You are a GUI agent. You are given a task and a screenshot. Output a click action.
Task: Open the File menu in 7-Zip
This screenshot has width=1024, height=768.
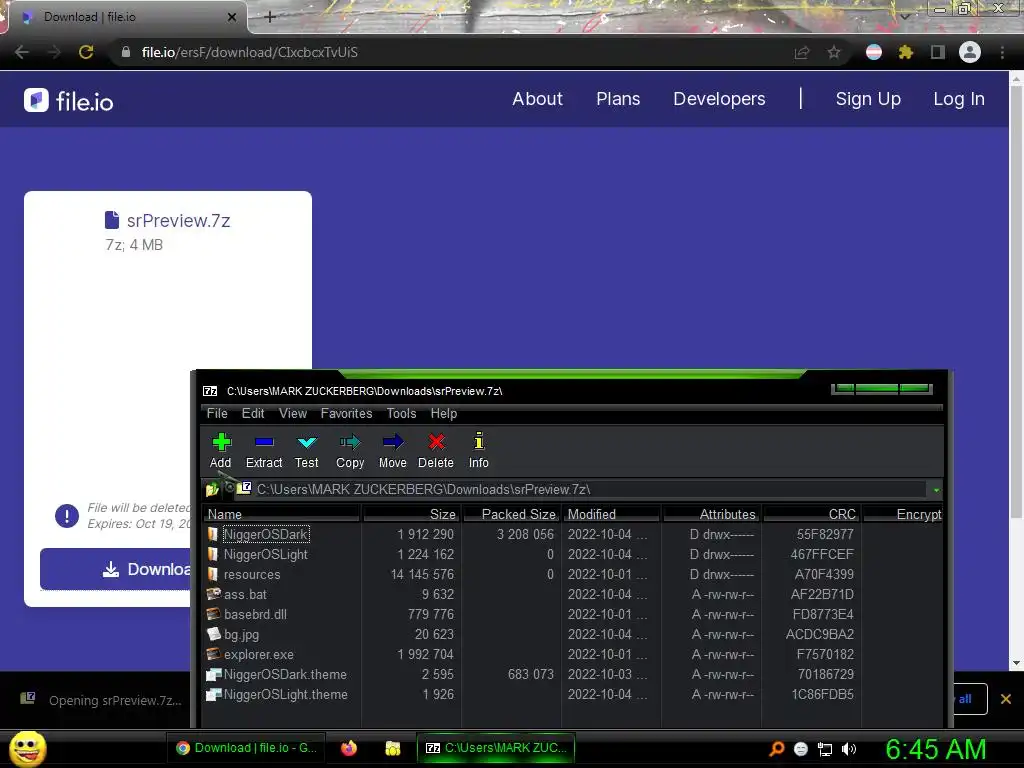(217, 413)
